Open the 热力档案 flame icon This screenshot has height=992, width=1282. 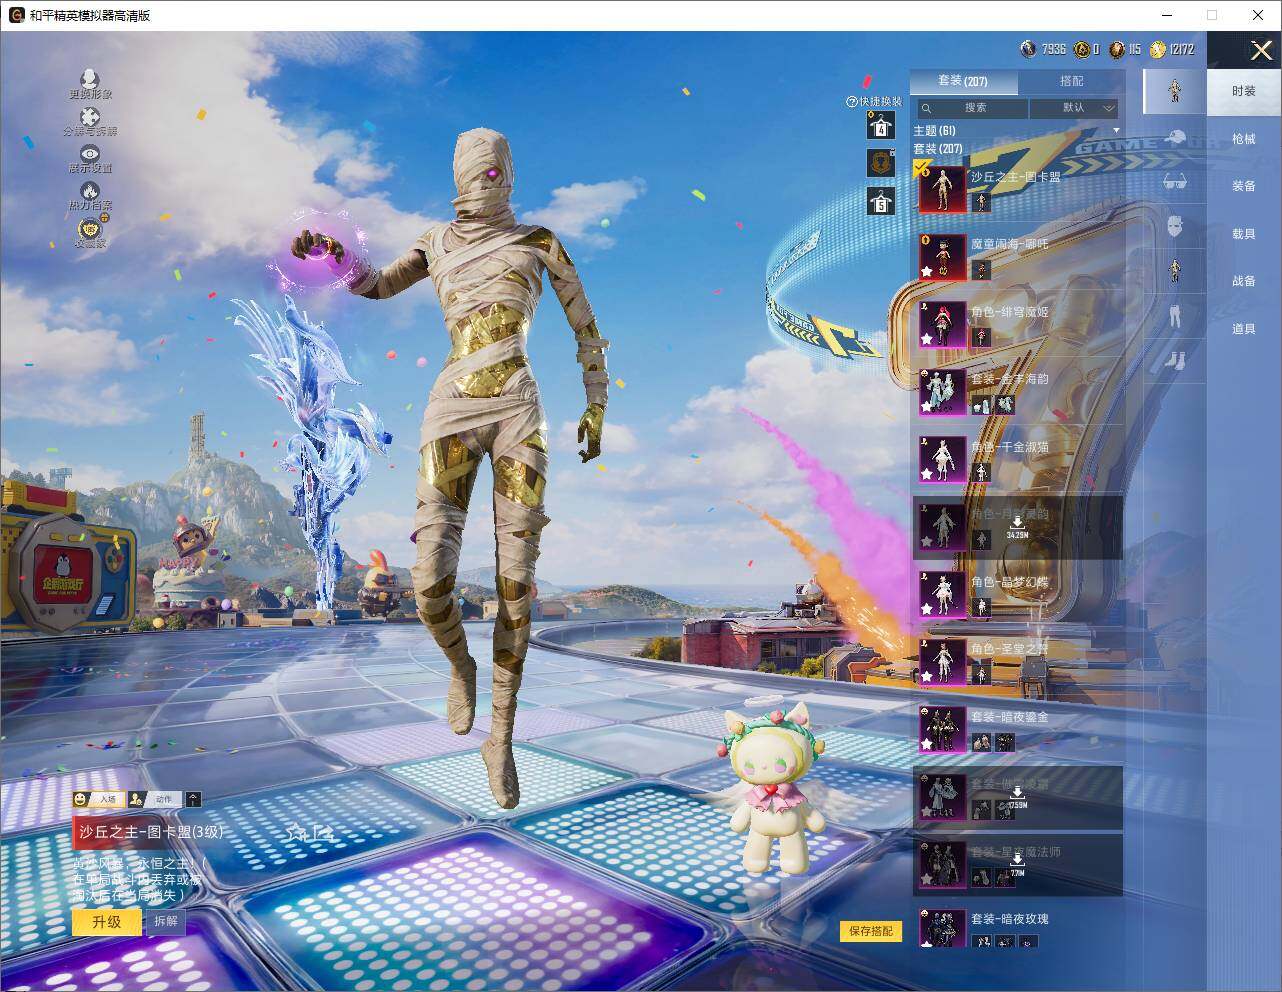coord(90,191)
